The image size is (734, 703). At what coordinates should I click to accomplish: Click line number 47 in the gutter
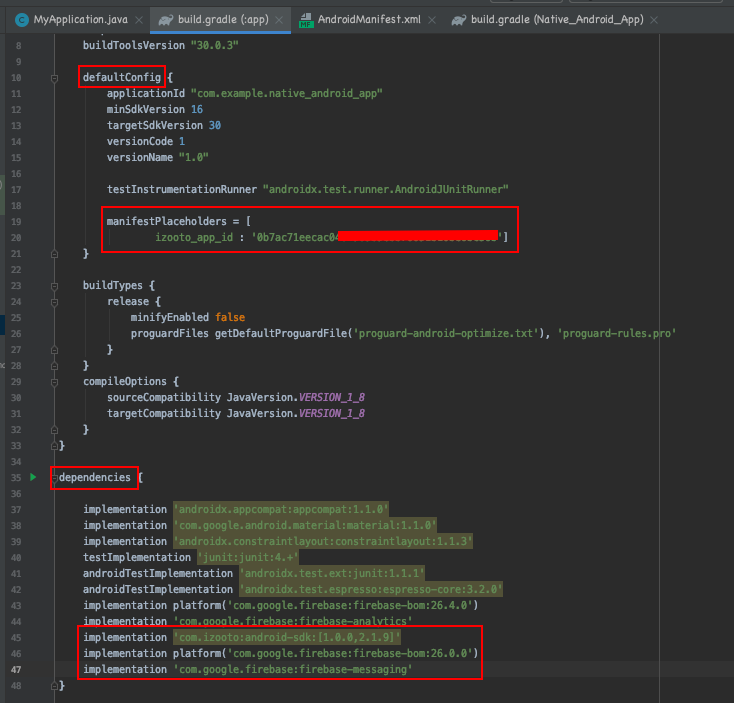16,669
